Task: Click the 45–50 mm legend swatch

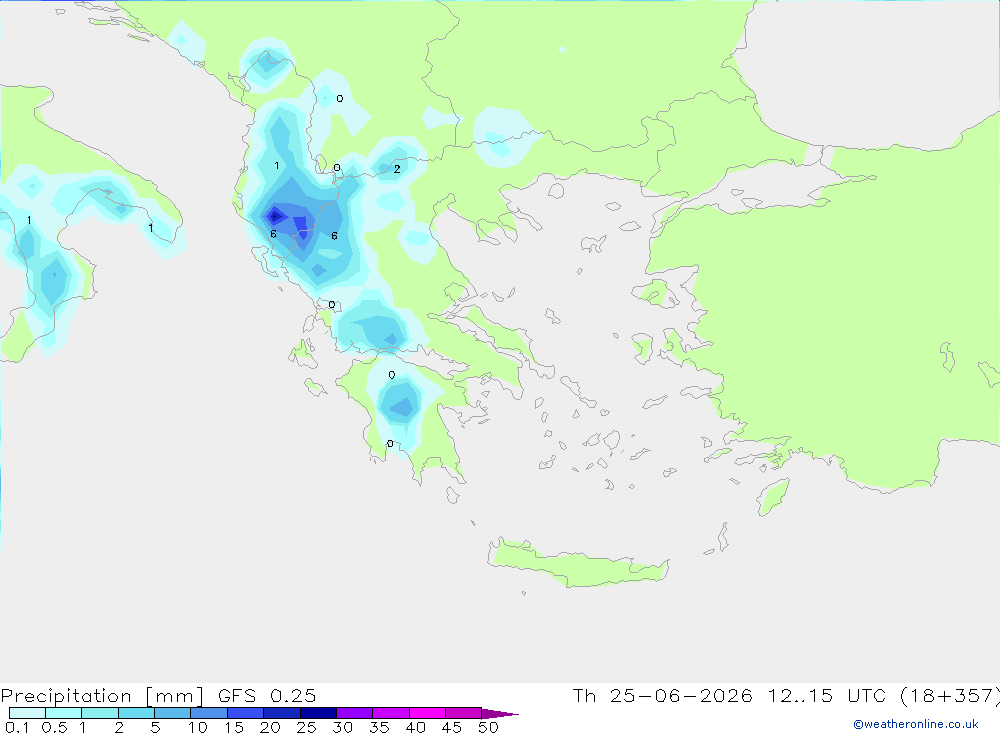Action: [464, 713]
